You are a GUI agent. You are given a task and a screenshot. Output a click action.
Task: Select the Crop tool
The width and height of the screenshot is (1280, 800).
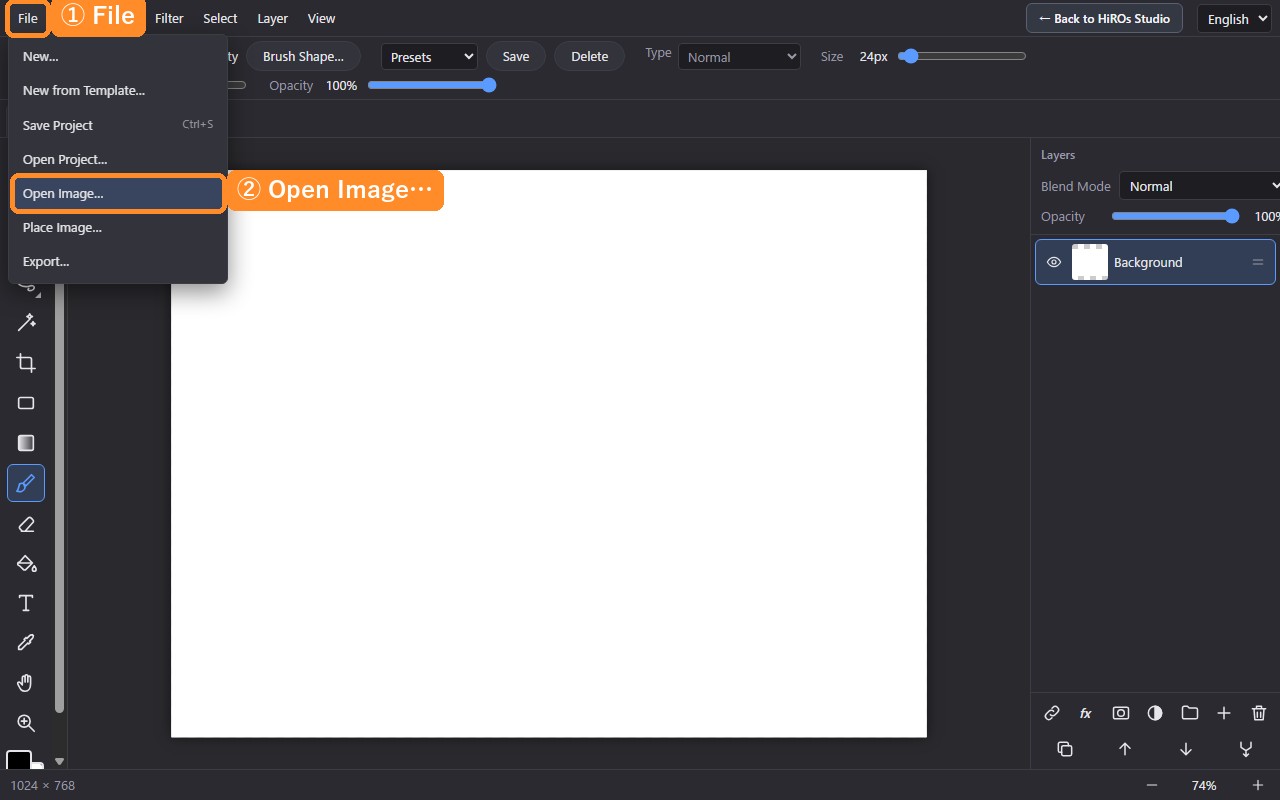tap(26, 363)
